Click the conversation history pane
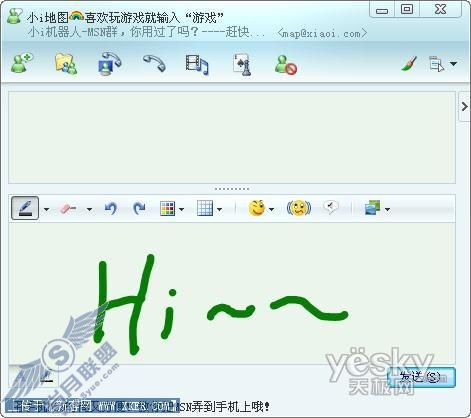Viewport: 471px width, 418px height. pyautogui.click(x=232, y=137)
